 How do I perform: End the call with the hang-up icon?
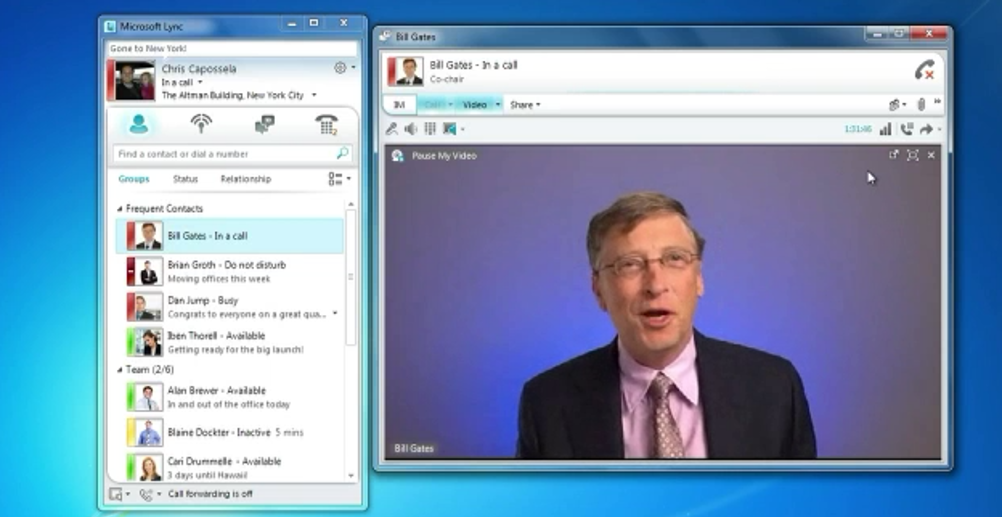[x=924, y=70]
